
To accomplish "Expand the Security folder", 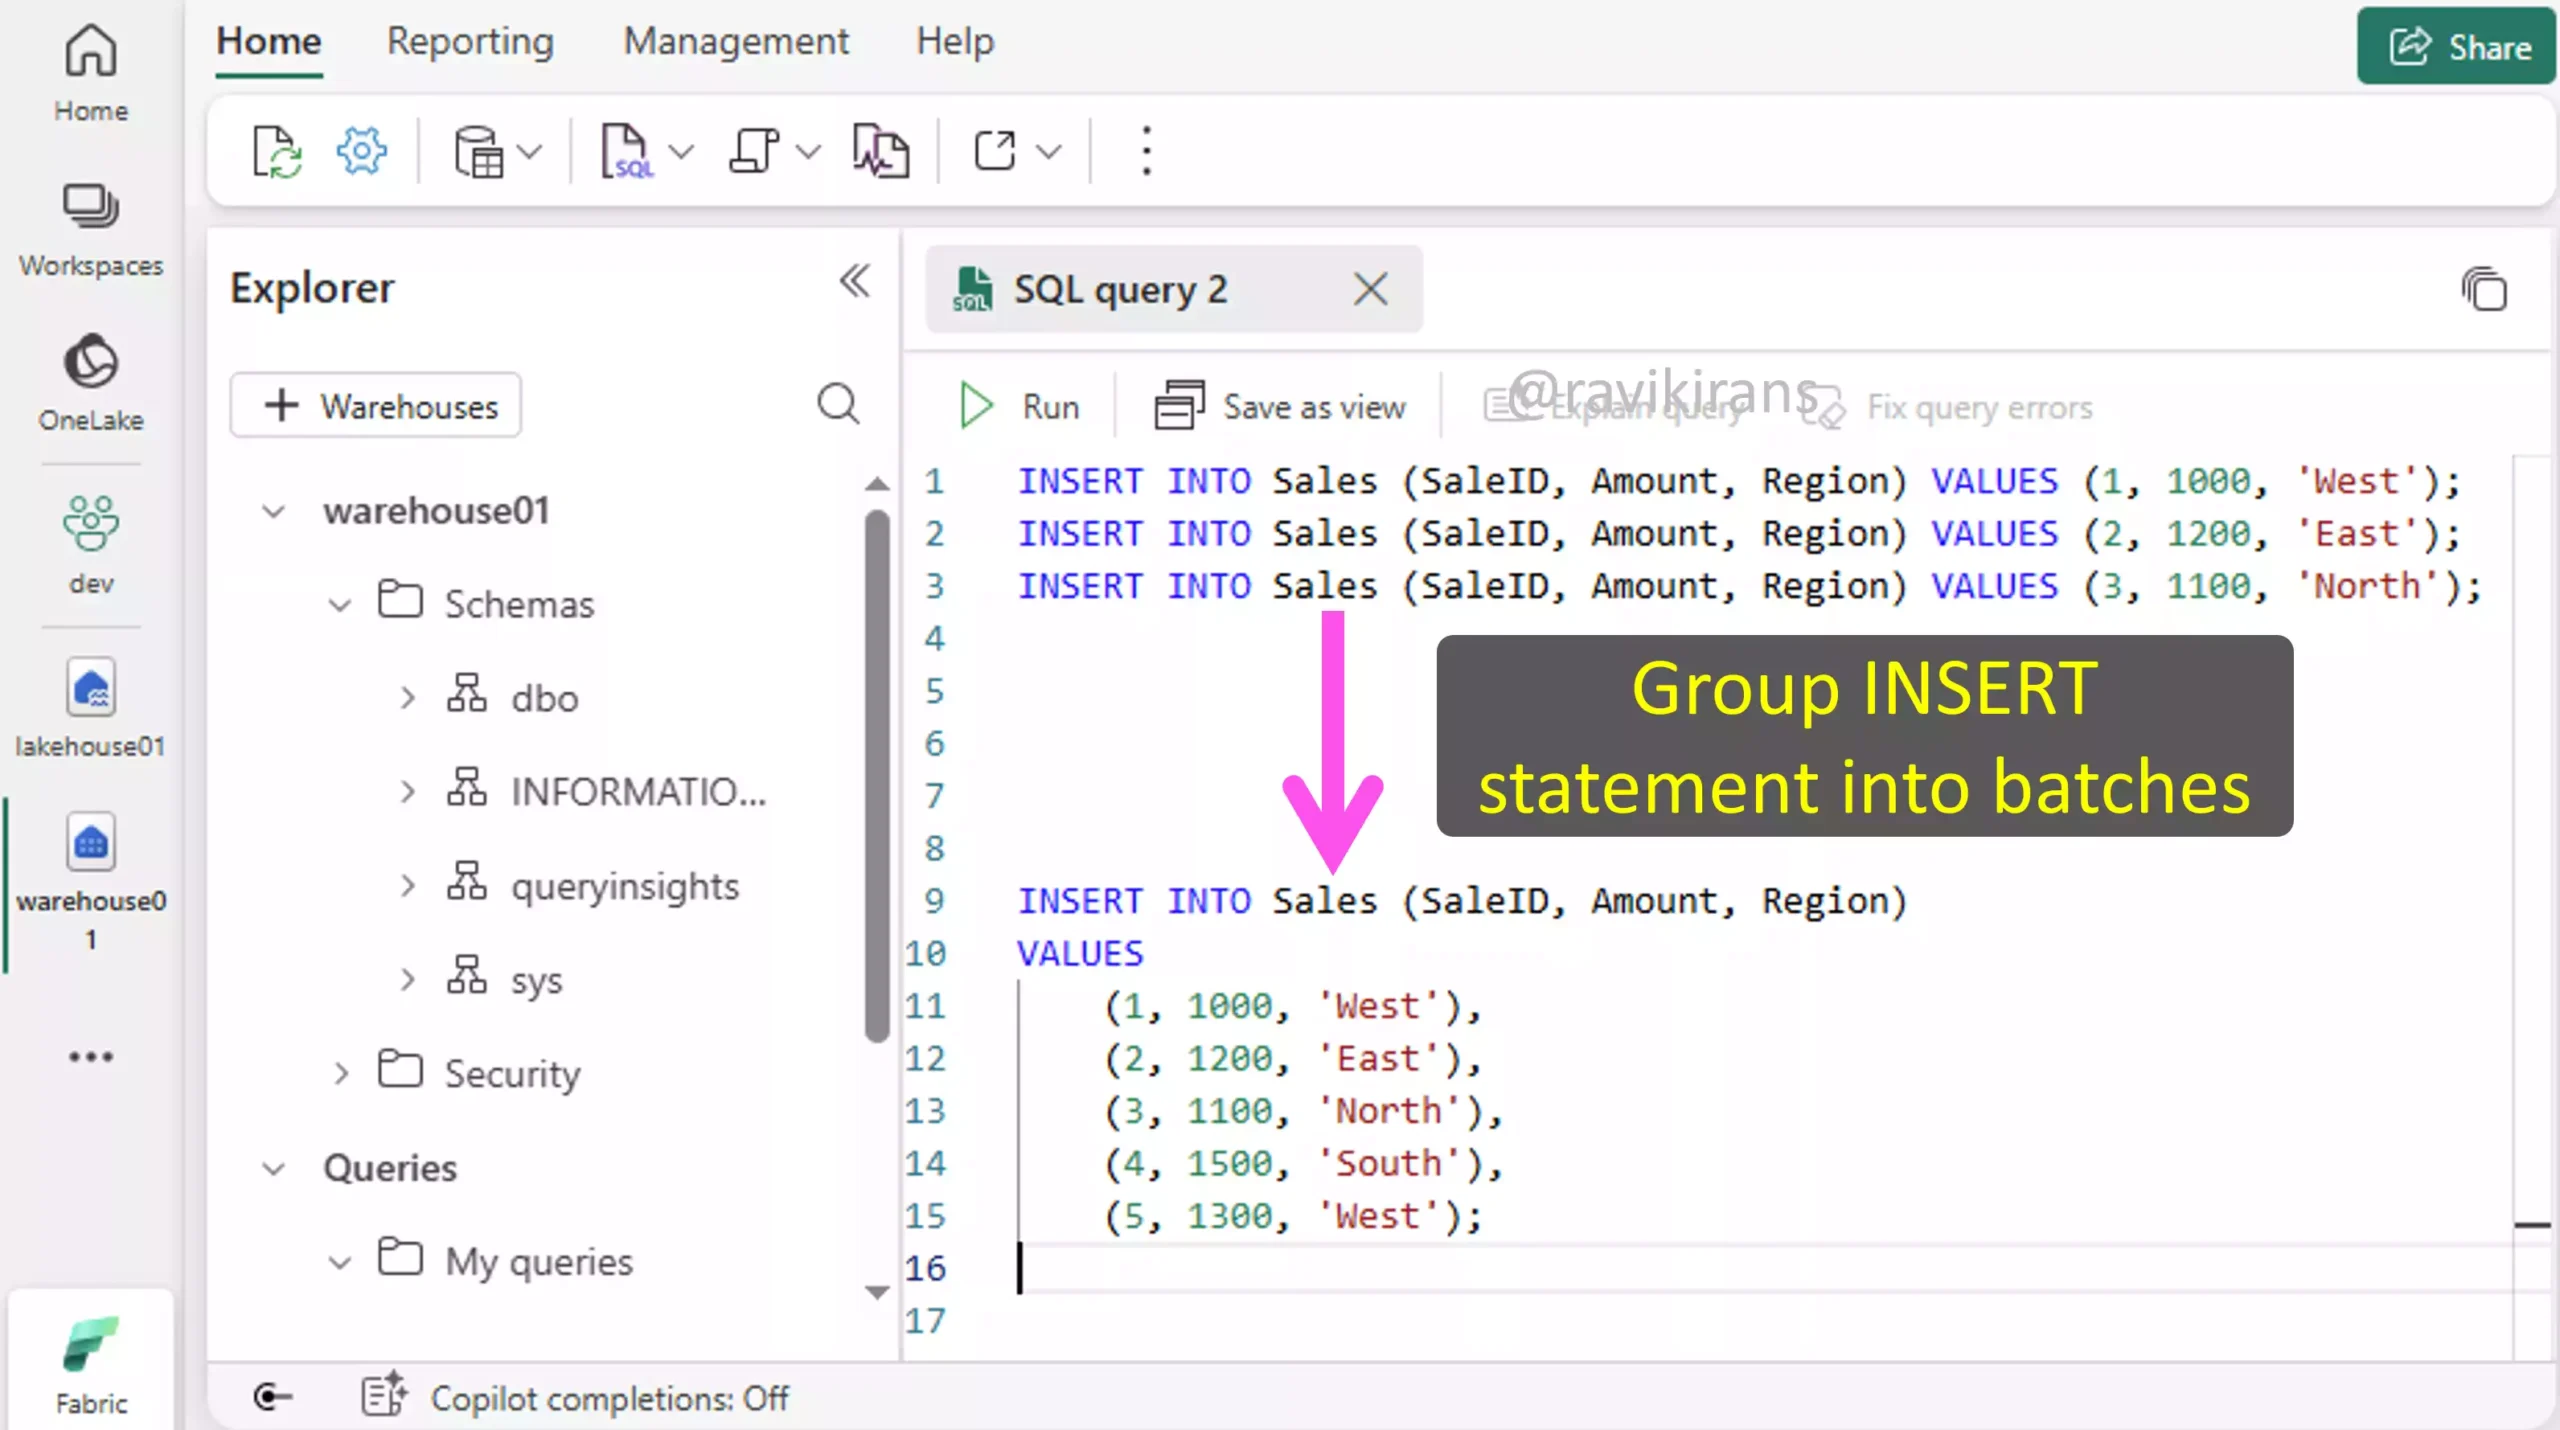I will point(340,1073).
